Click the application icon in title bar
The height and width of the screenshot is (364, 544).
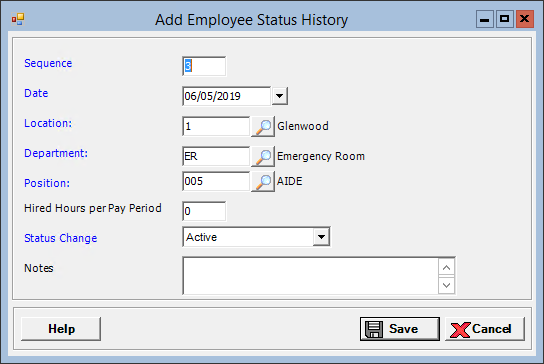18,19
